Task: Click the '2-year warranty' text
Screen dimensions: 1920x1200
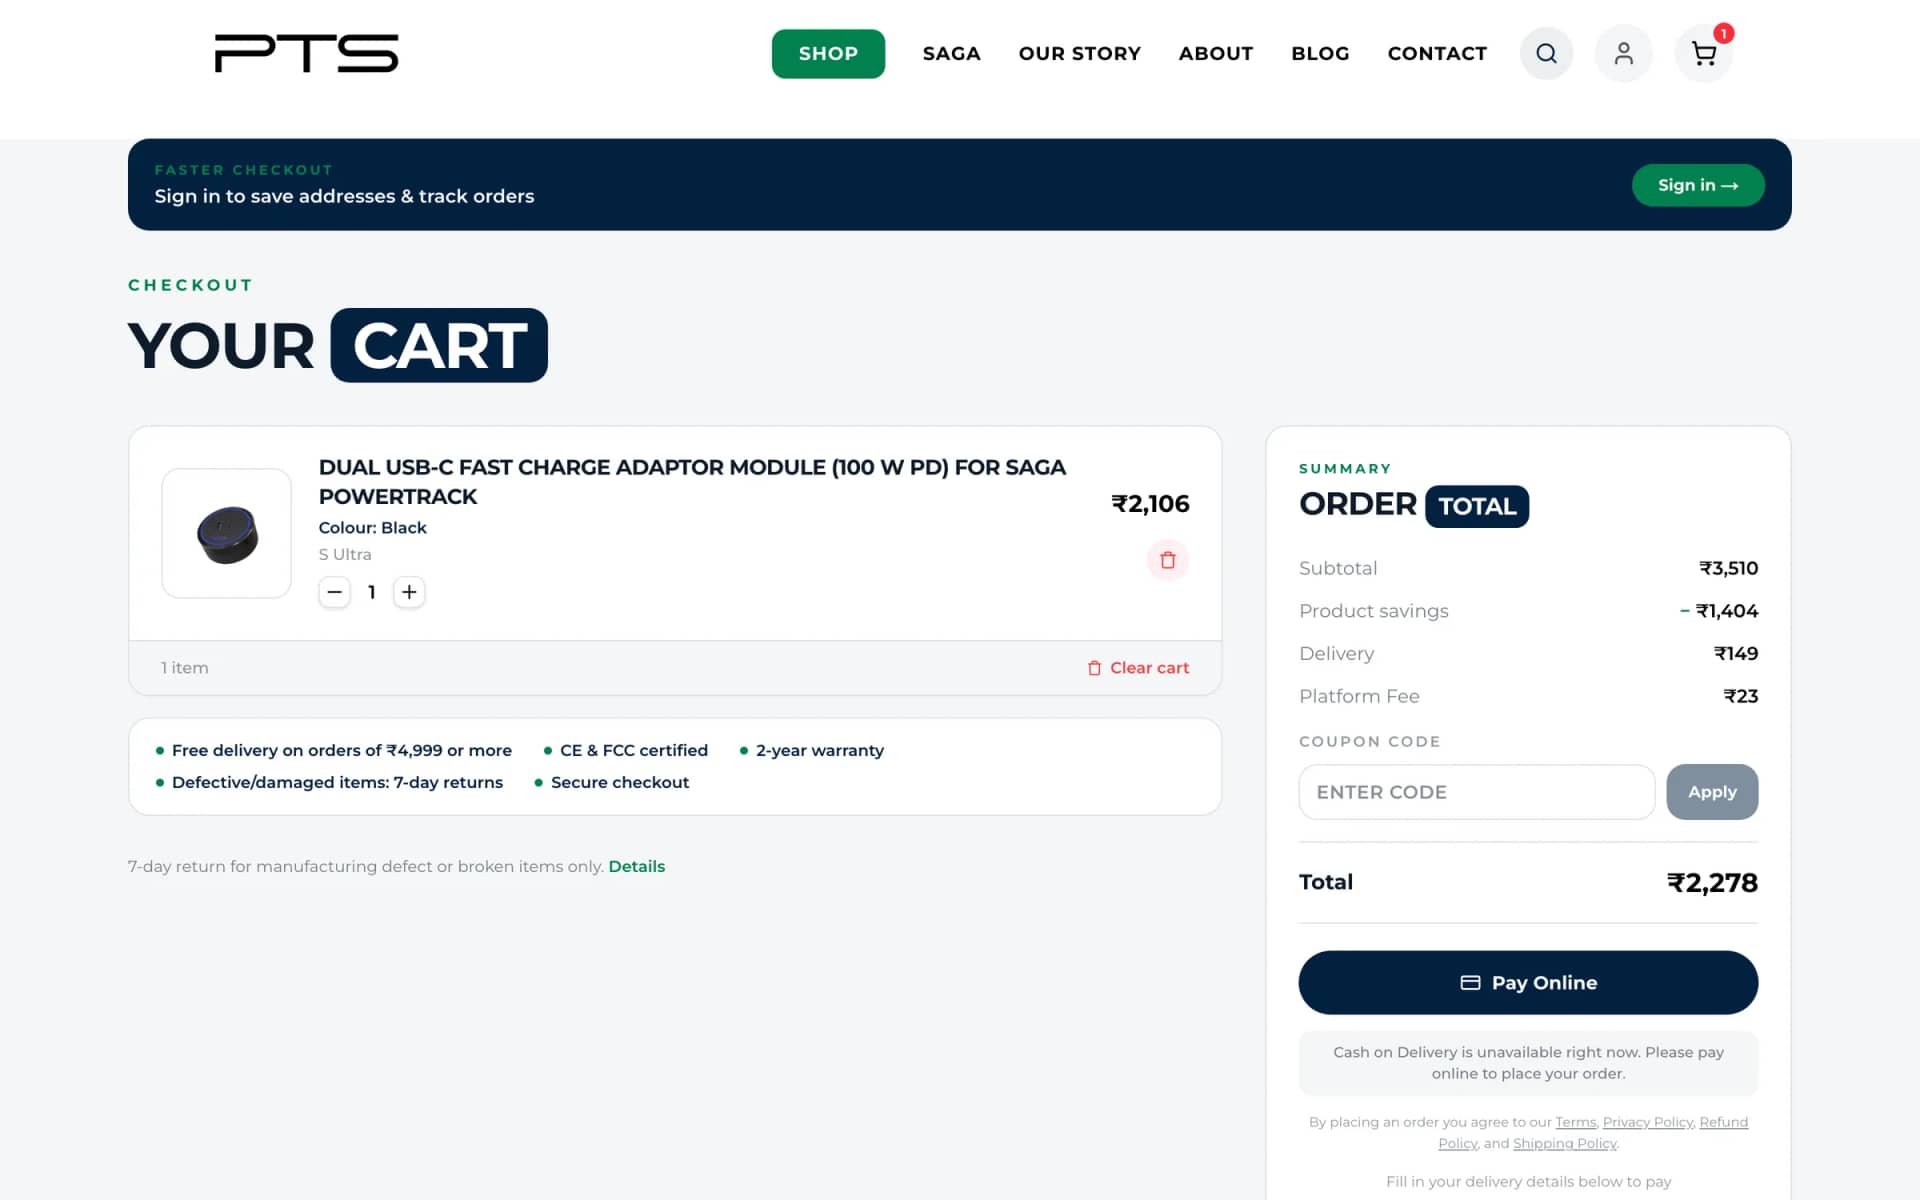Action: pyautogui.click(x=819, y=750)
